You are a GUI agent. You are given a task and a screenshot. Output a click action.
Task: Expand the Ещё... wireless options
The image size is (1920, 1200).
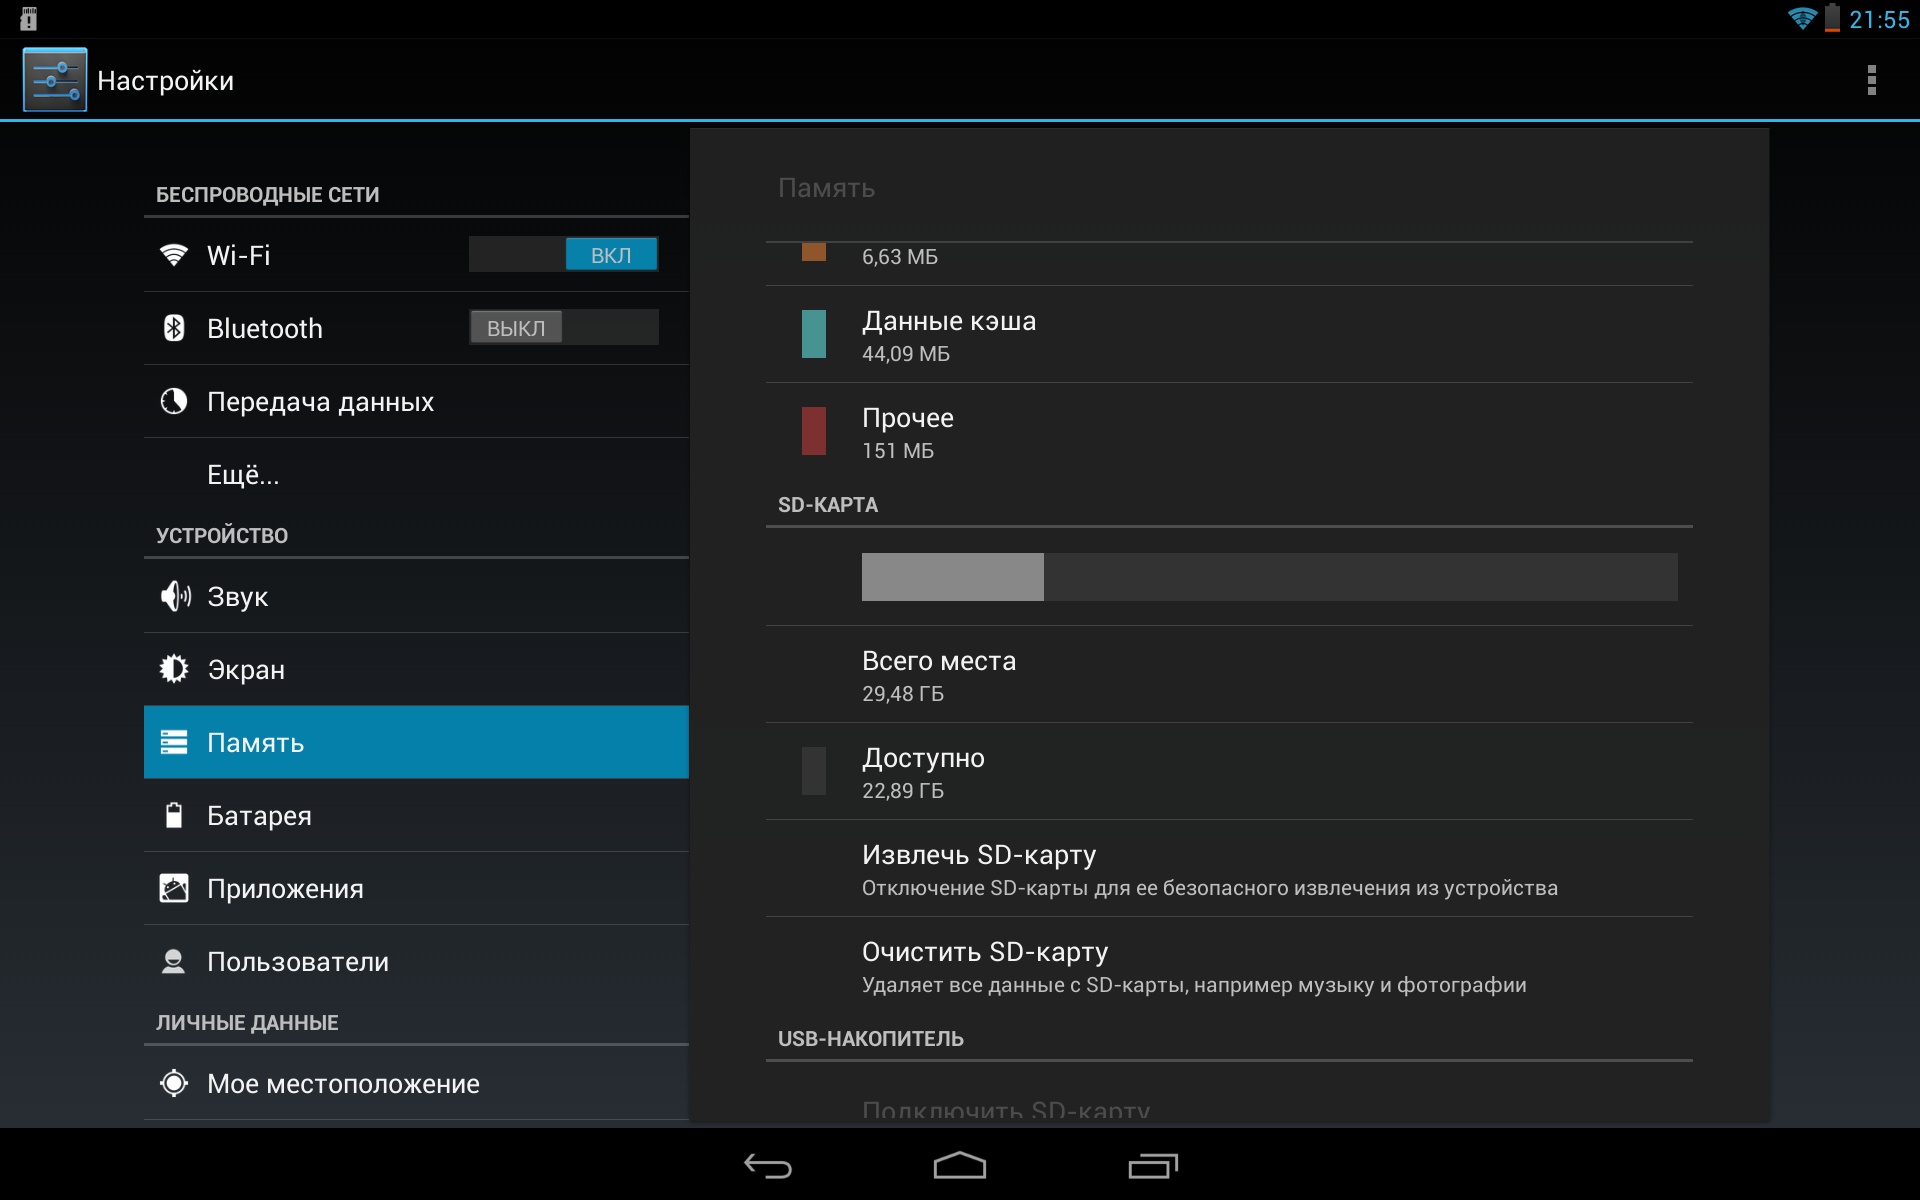click(x=243, y=475)
